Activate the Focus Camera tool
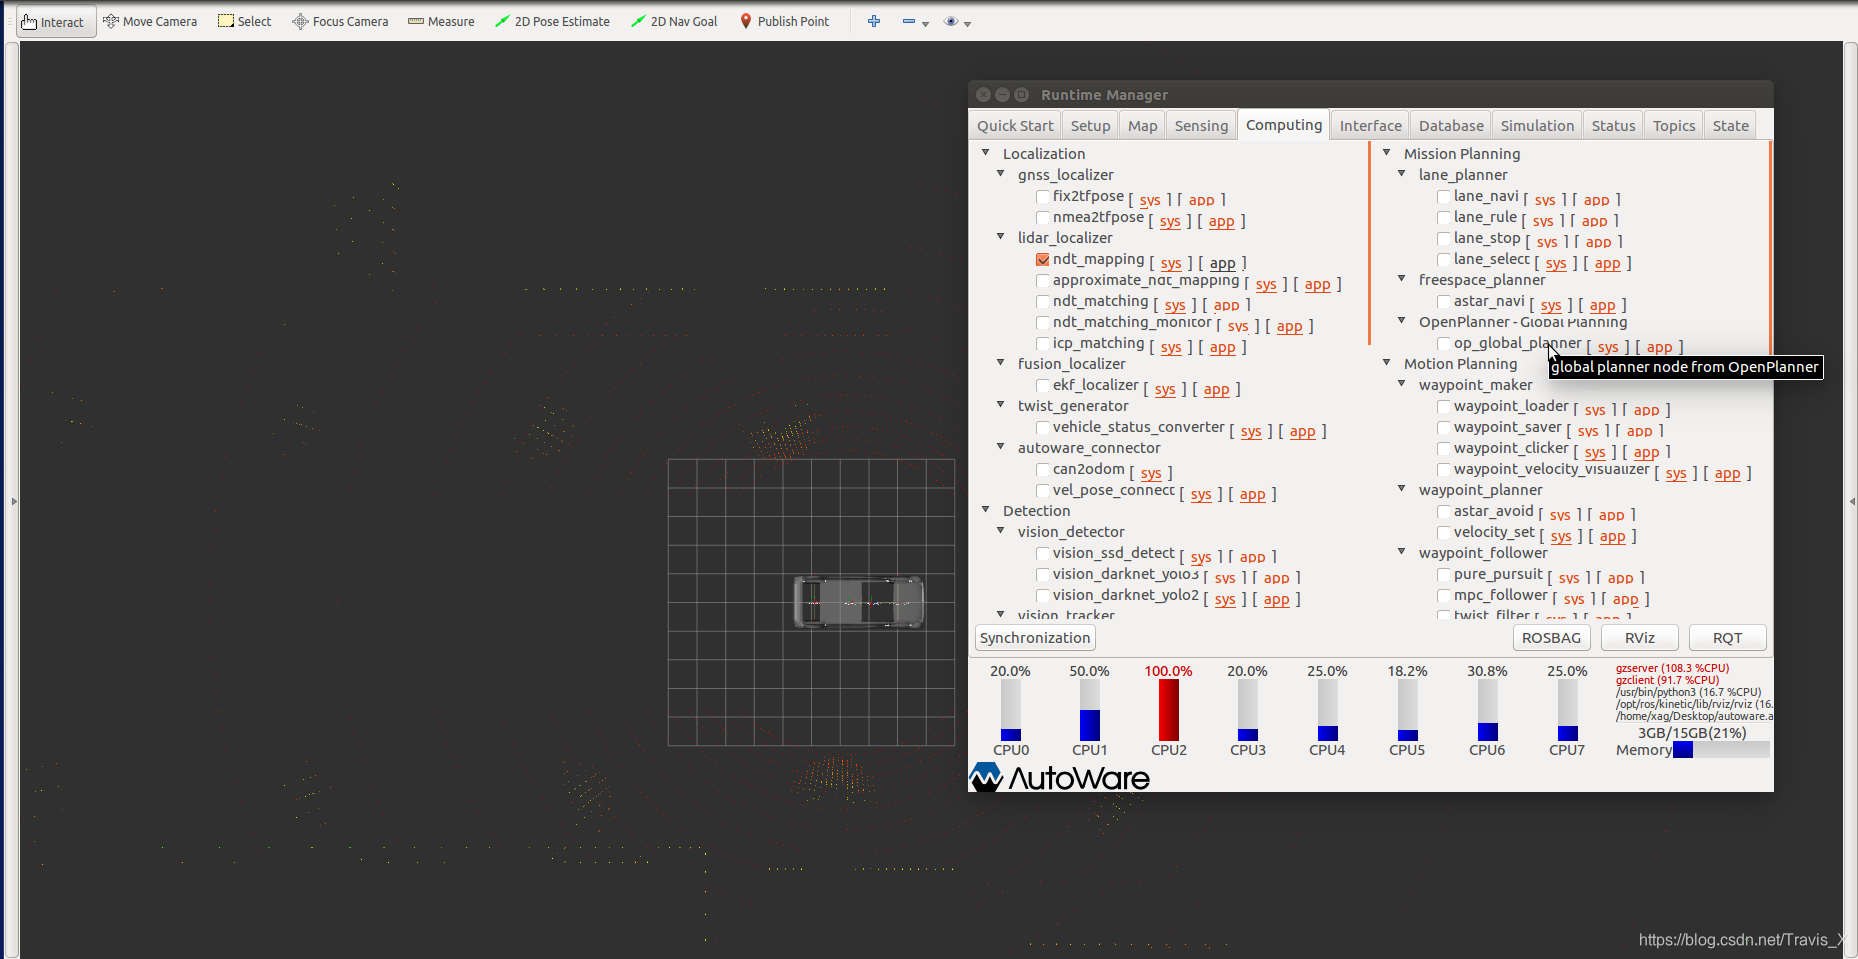This screenshot has width=1858, height=959. click(x=340, y=22)
